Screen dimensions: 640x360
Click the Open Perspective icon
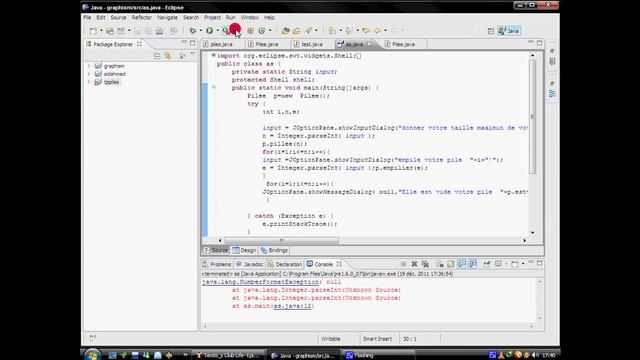click(491, 31)
